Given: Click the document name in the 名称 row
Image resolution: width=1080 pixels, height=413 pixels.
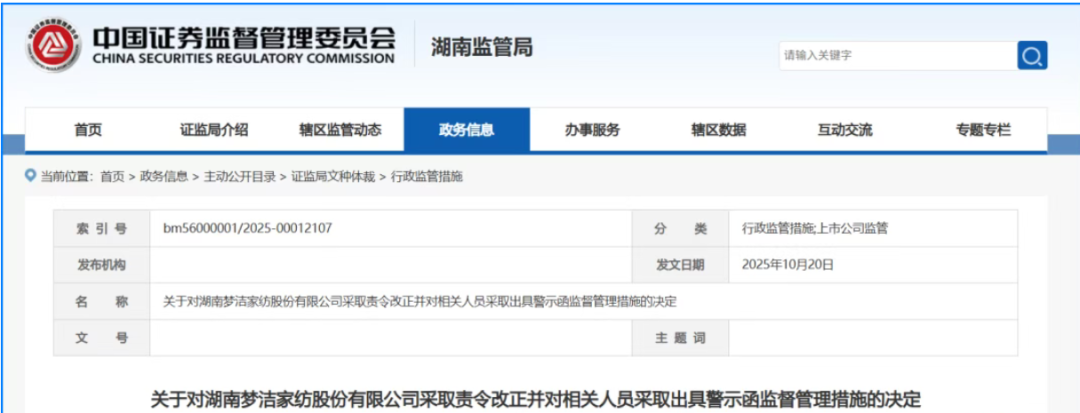Looking at the screenshot, I should [x=419, y=301].
